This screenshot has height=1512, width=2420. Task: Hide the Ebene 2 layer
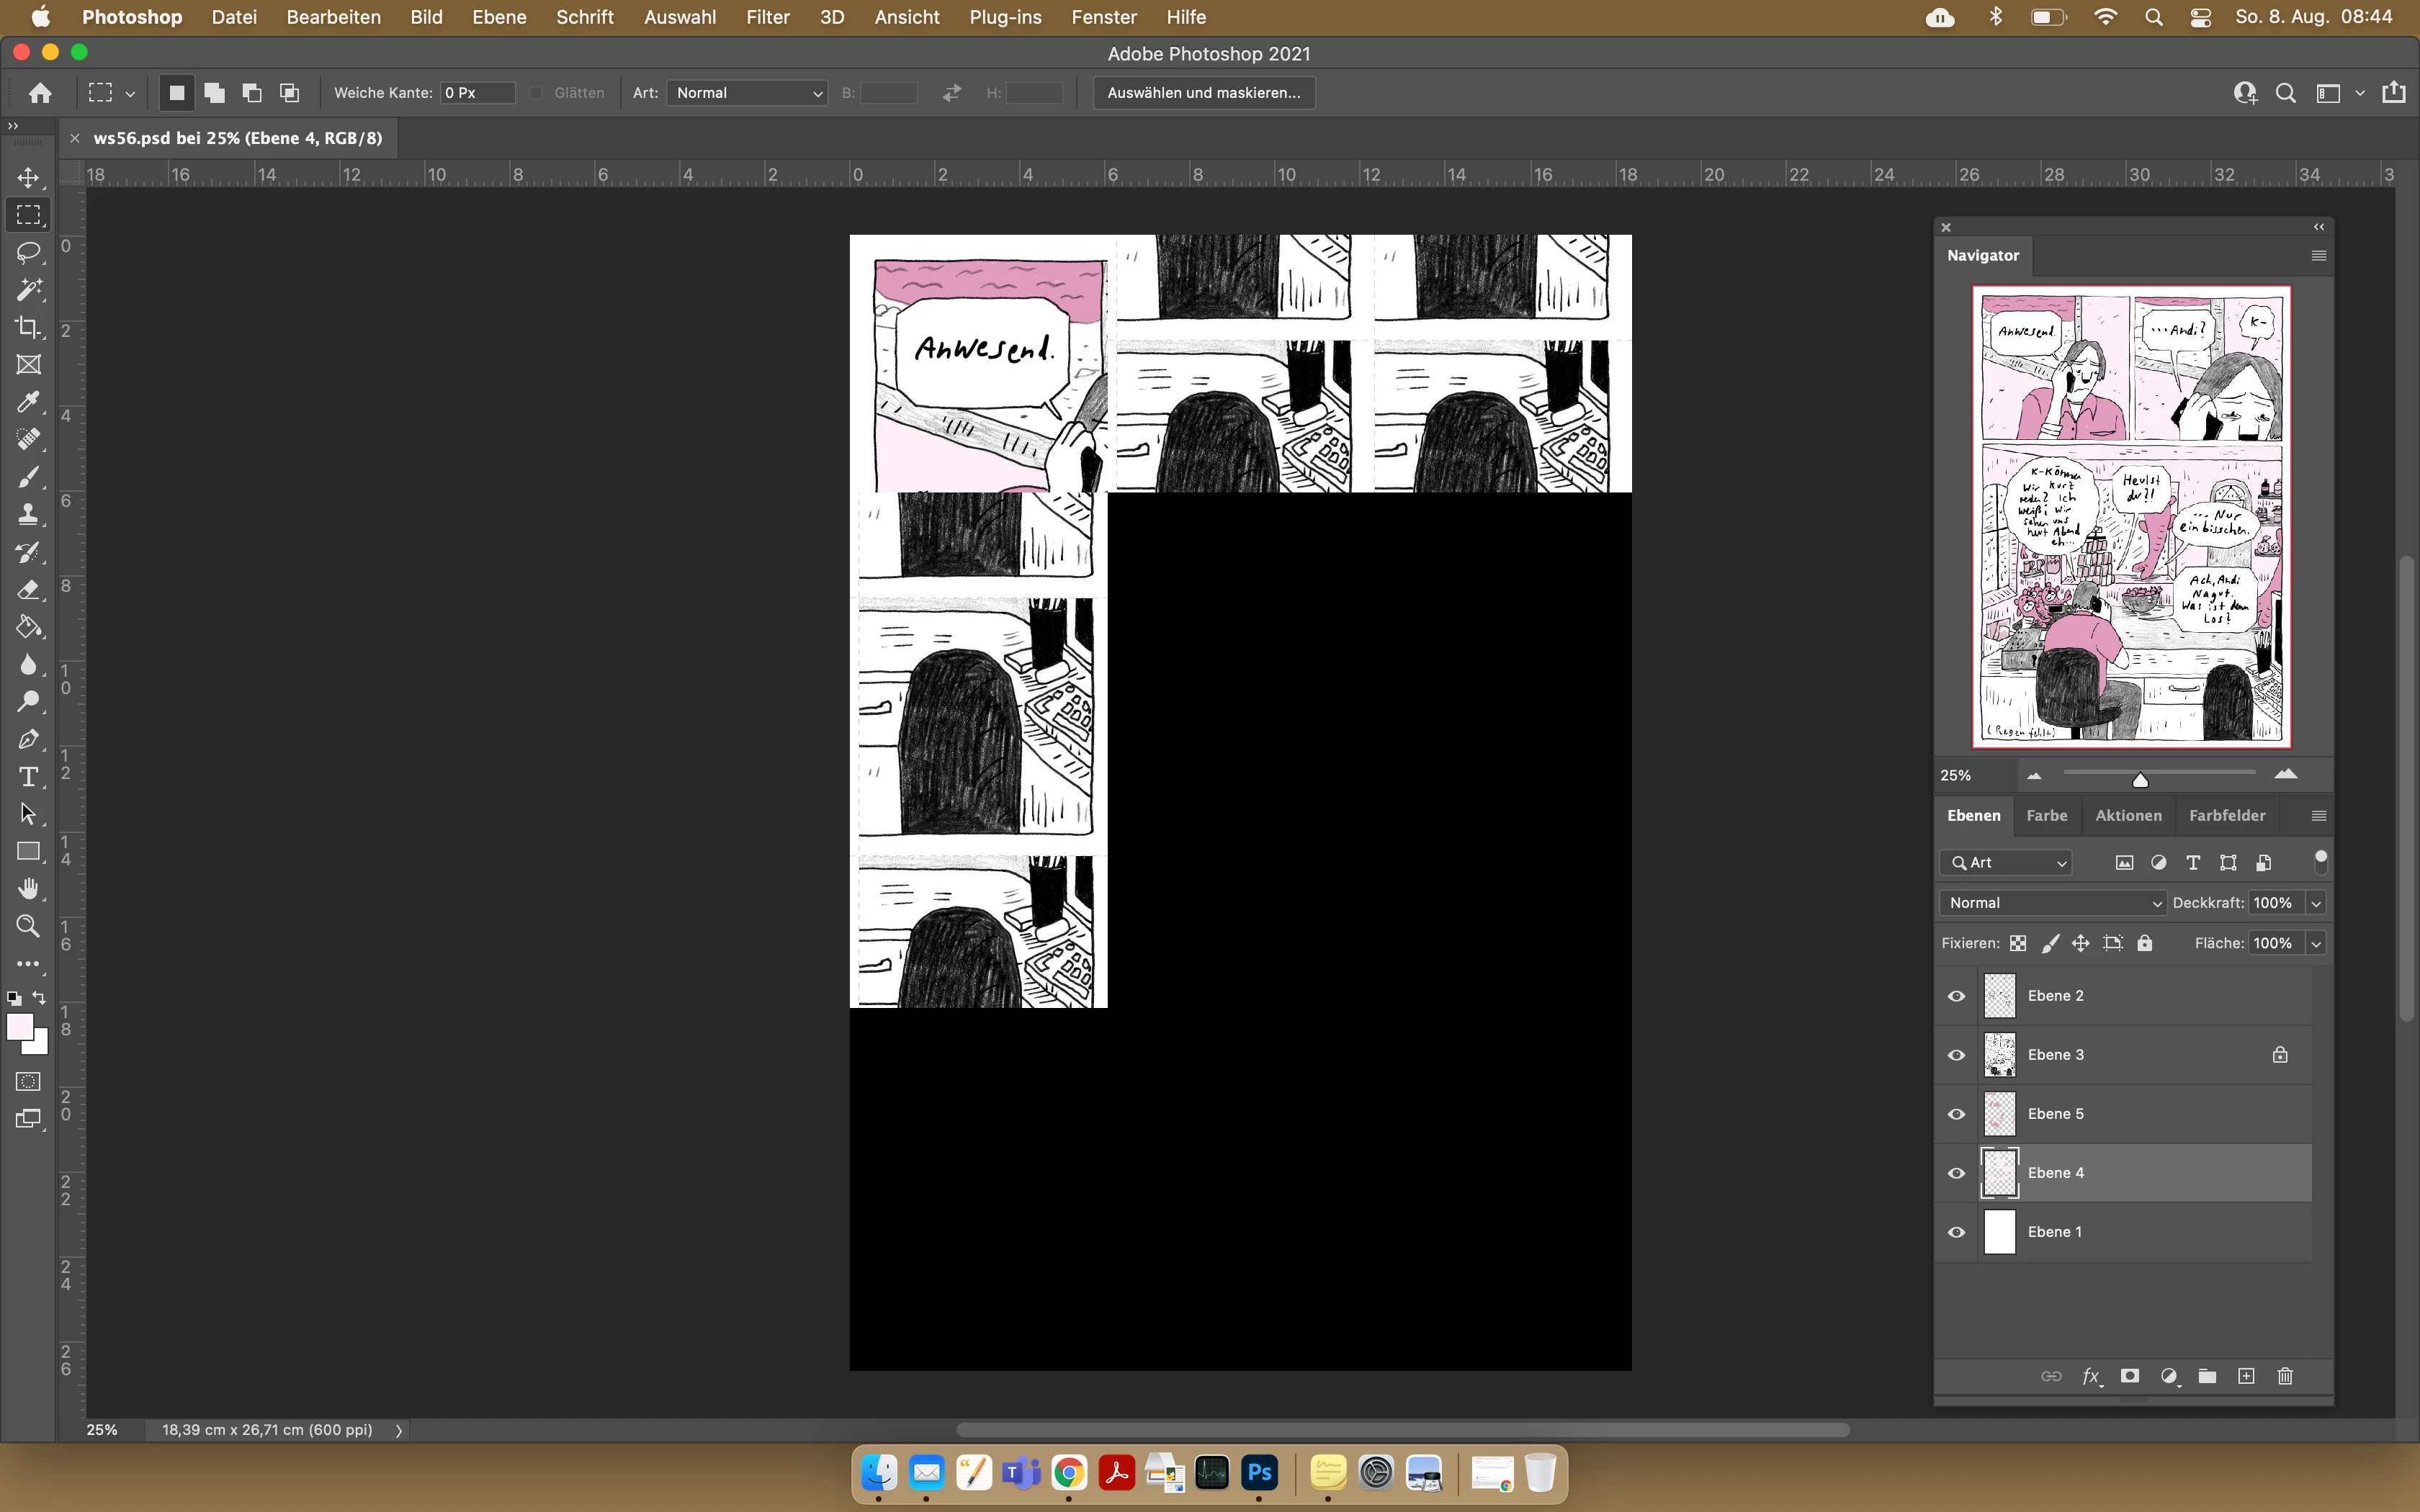pyautogui.click(x=1957, y=996)
